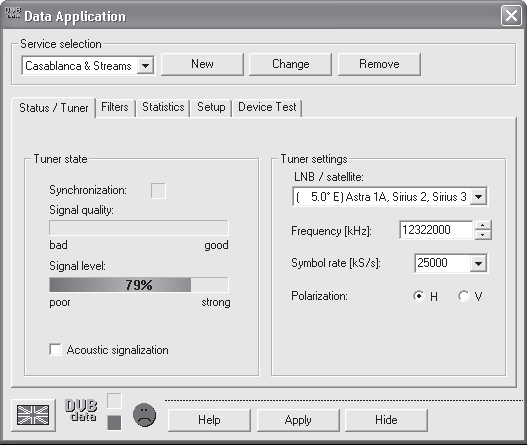Click the Signal level progress bar
The width and height of the screenshot is (527, 445).
[139, 285]
